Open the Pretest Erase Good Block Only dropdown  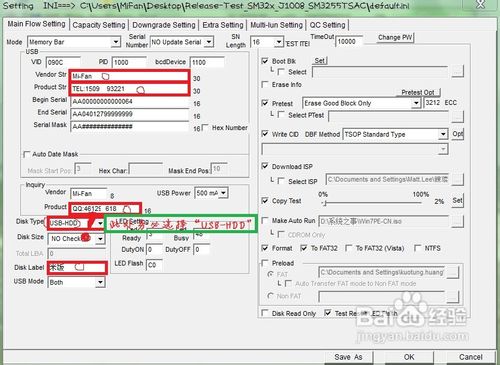tap(416, 103)
